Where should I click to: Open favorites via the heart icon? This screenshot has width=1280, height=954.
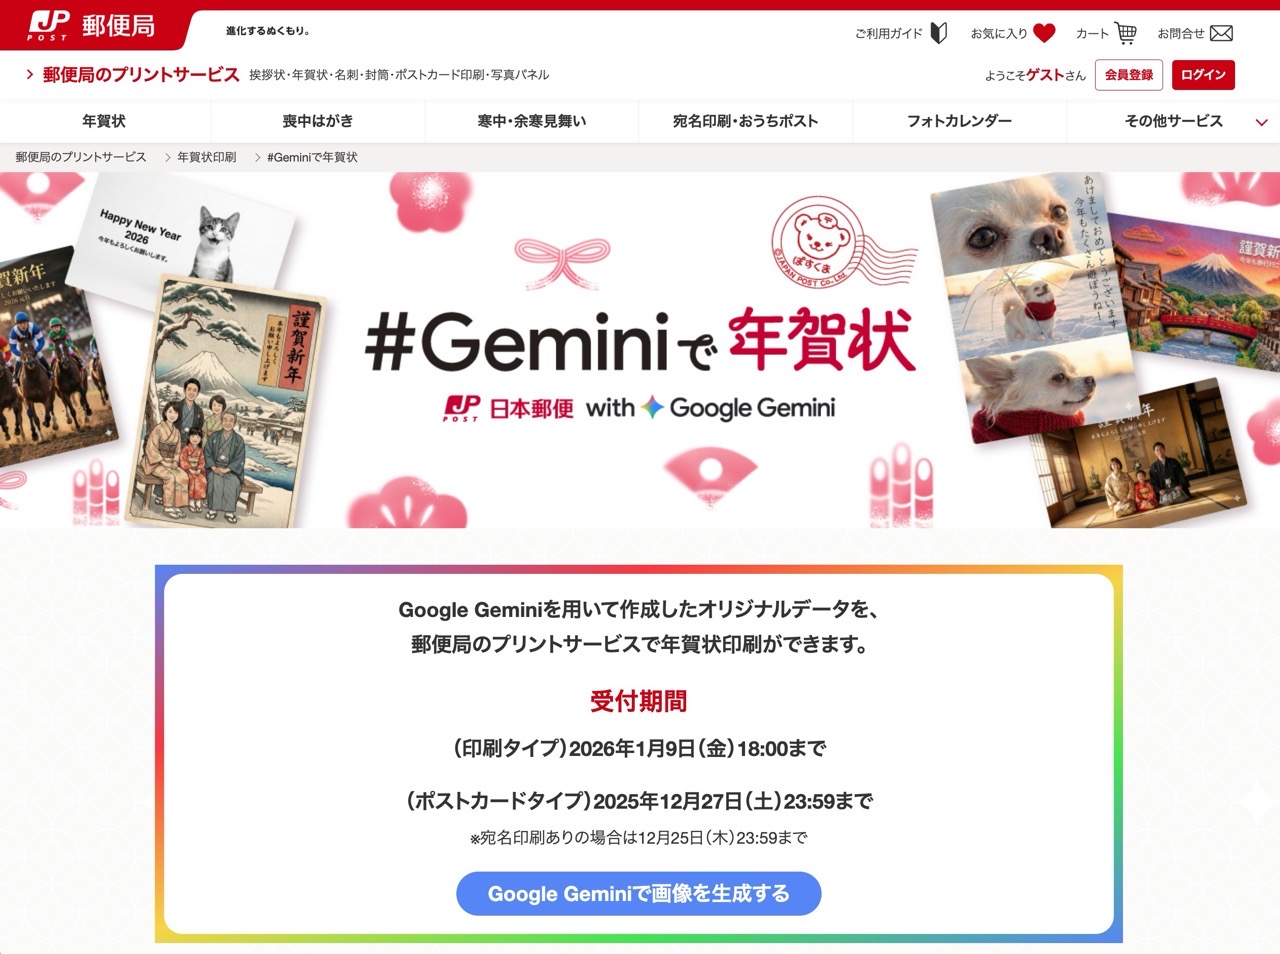click(1044, 33)
